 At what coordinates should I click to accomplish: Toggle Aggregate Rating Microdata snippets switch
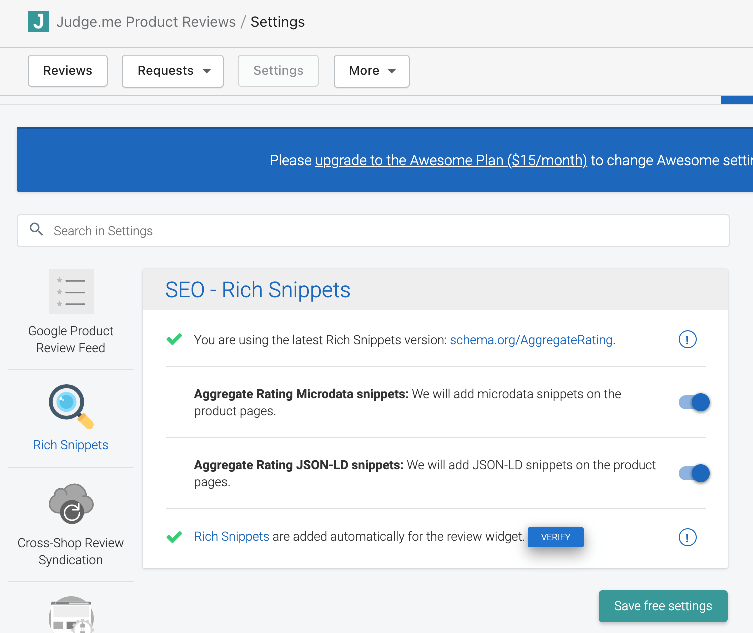tap(694, 402)
